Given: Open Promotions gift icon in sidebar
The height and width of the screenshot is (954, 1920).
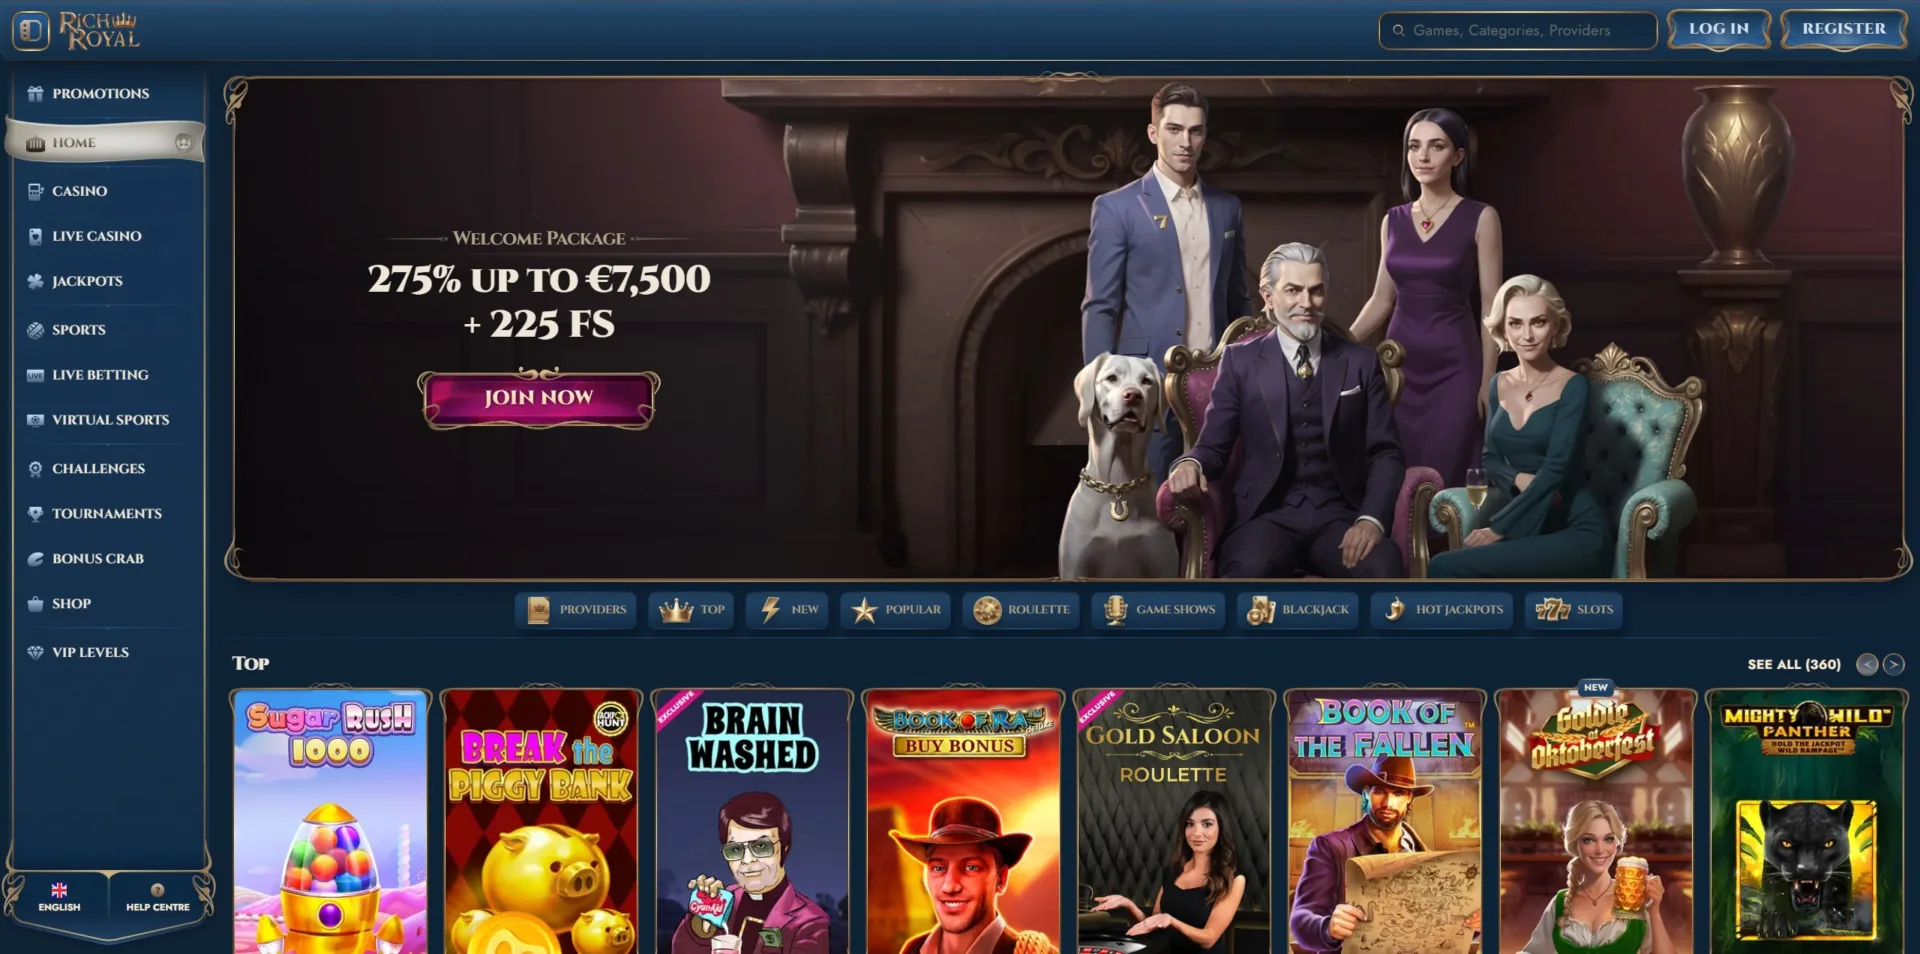Looking at the screenshot, I should coord(36,93).
